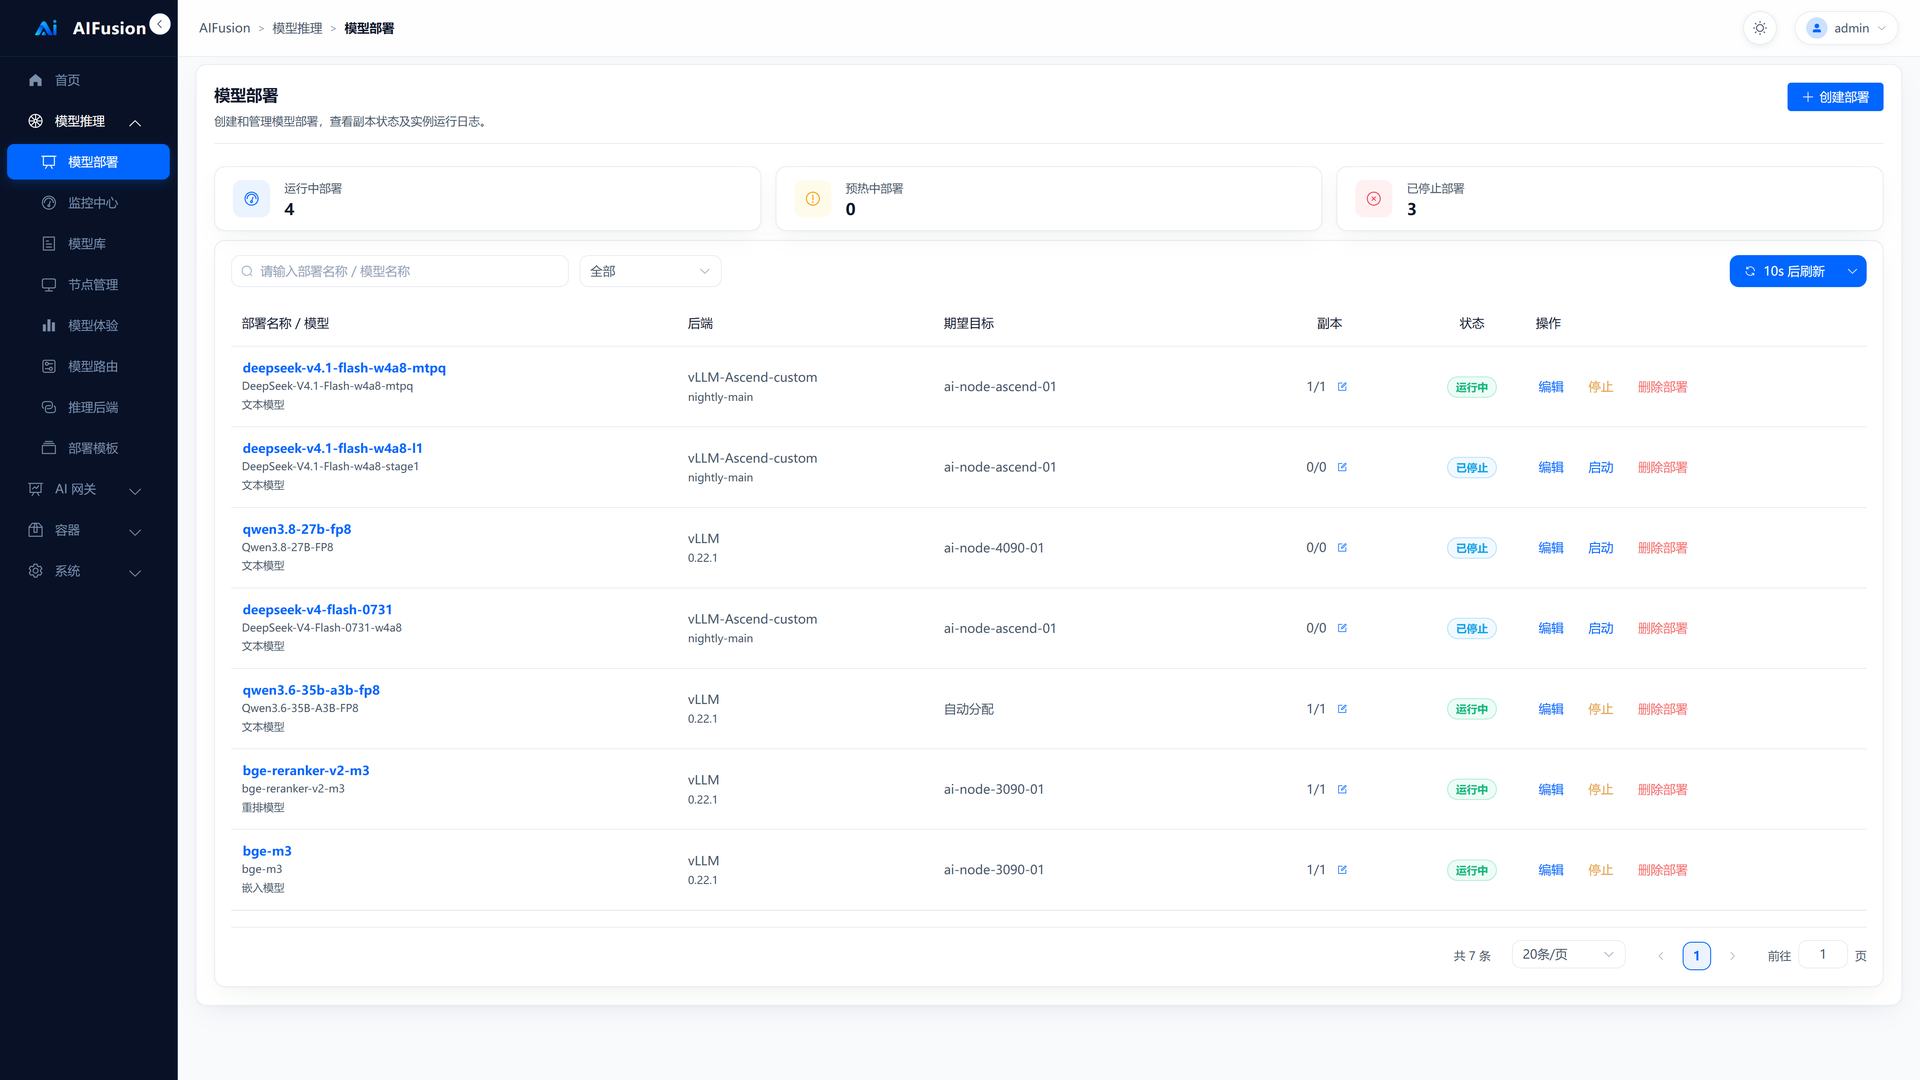Toggle the light/dark theme sun icon
The height and width of the screenshot is (1080, 1920).
point(1760,28)
